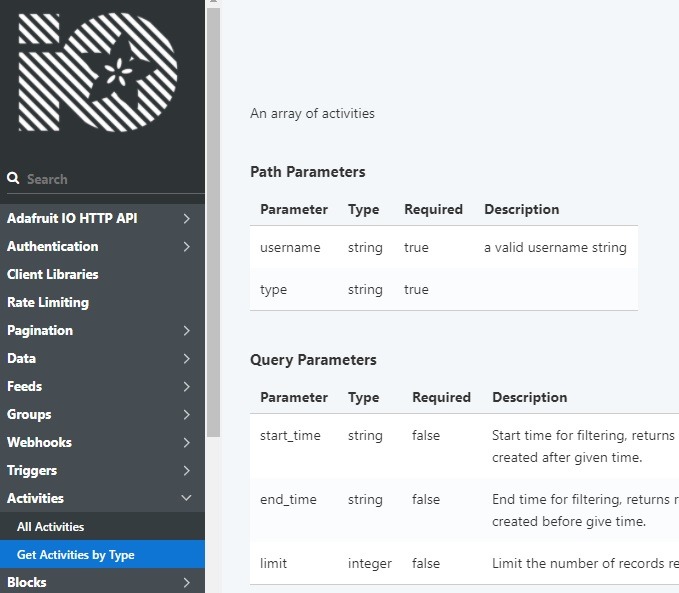Image resolution: width=679 pixels, height=593 pixels.
Task: Collapse the Activities section chevron
Action: (x=187, y=498)
